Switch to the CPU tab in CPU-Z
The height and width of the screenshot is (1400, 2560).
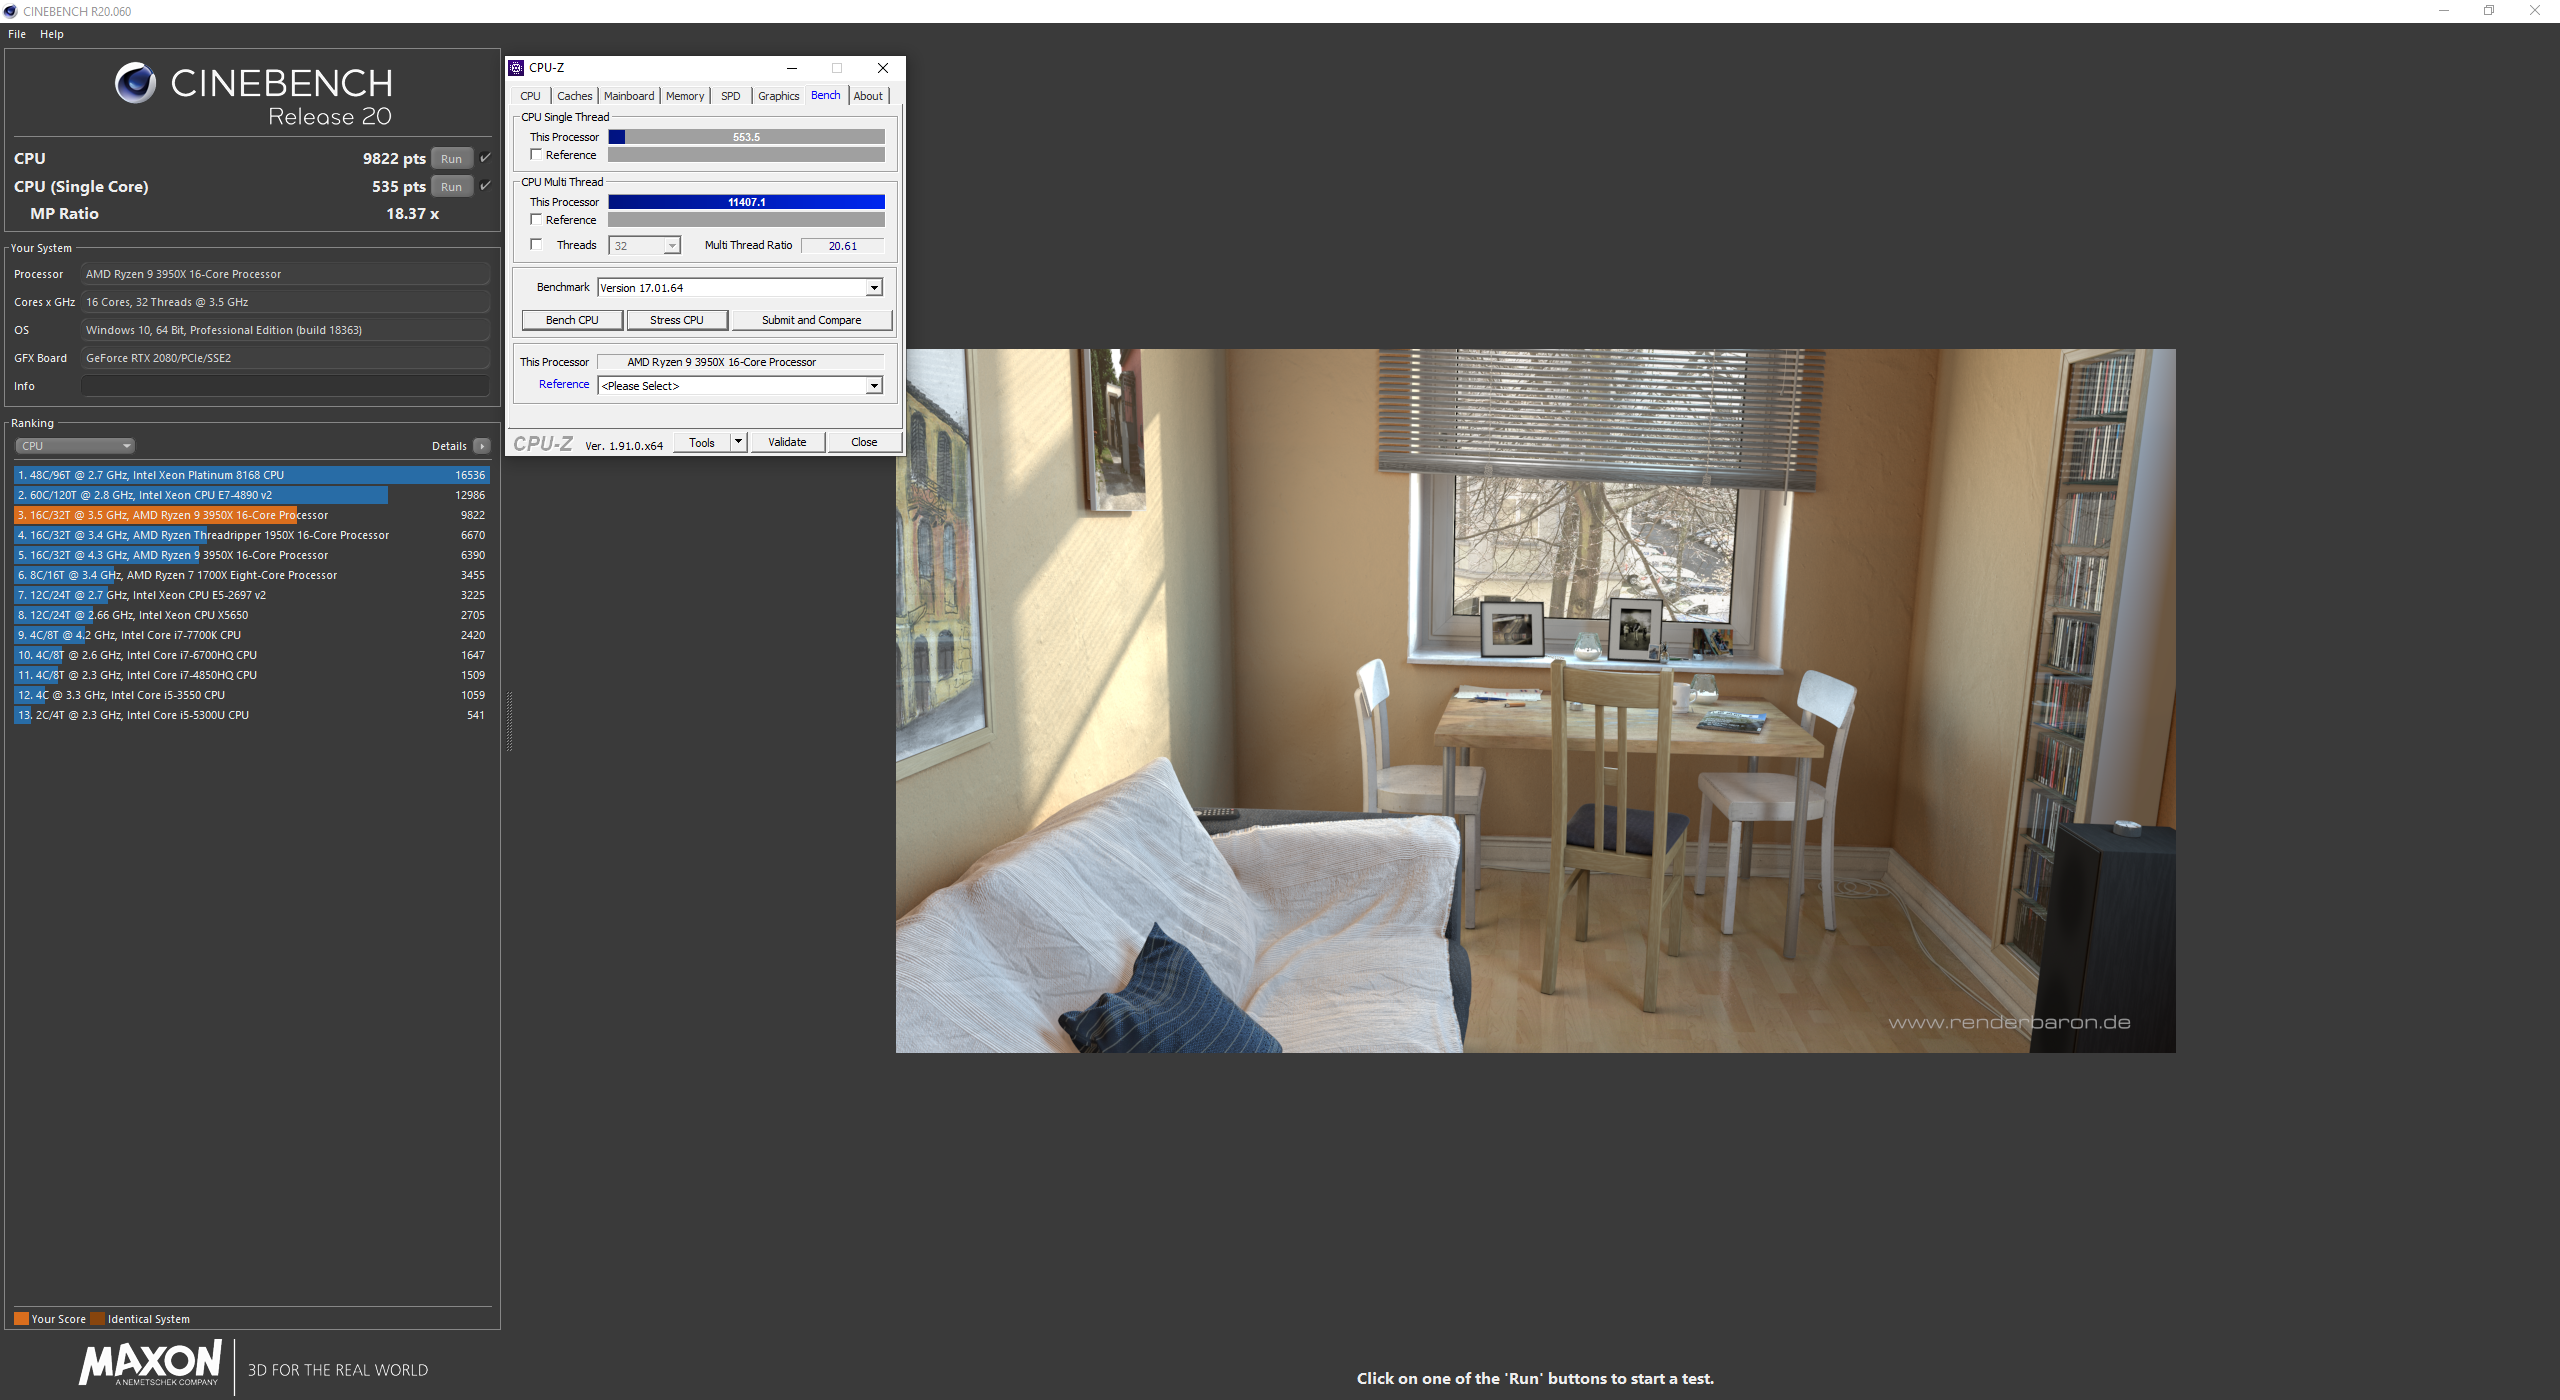click(x=530, y=96)
